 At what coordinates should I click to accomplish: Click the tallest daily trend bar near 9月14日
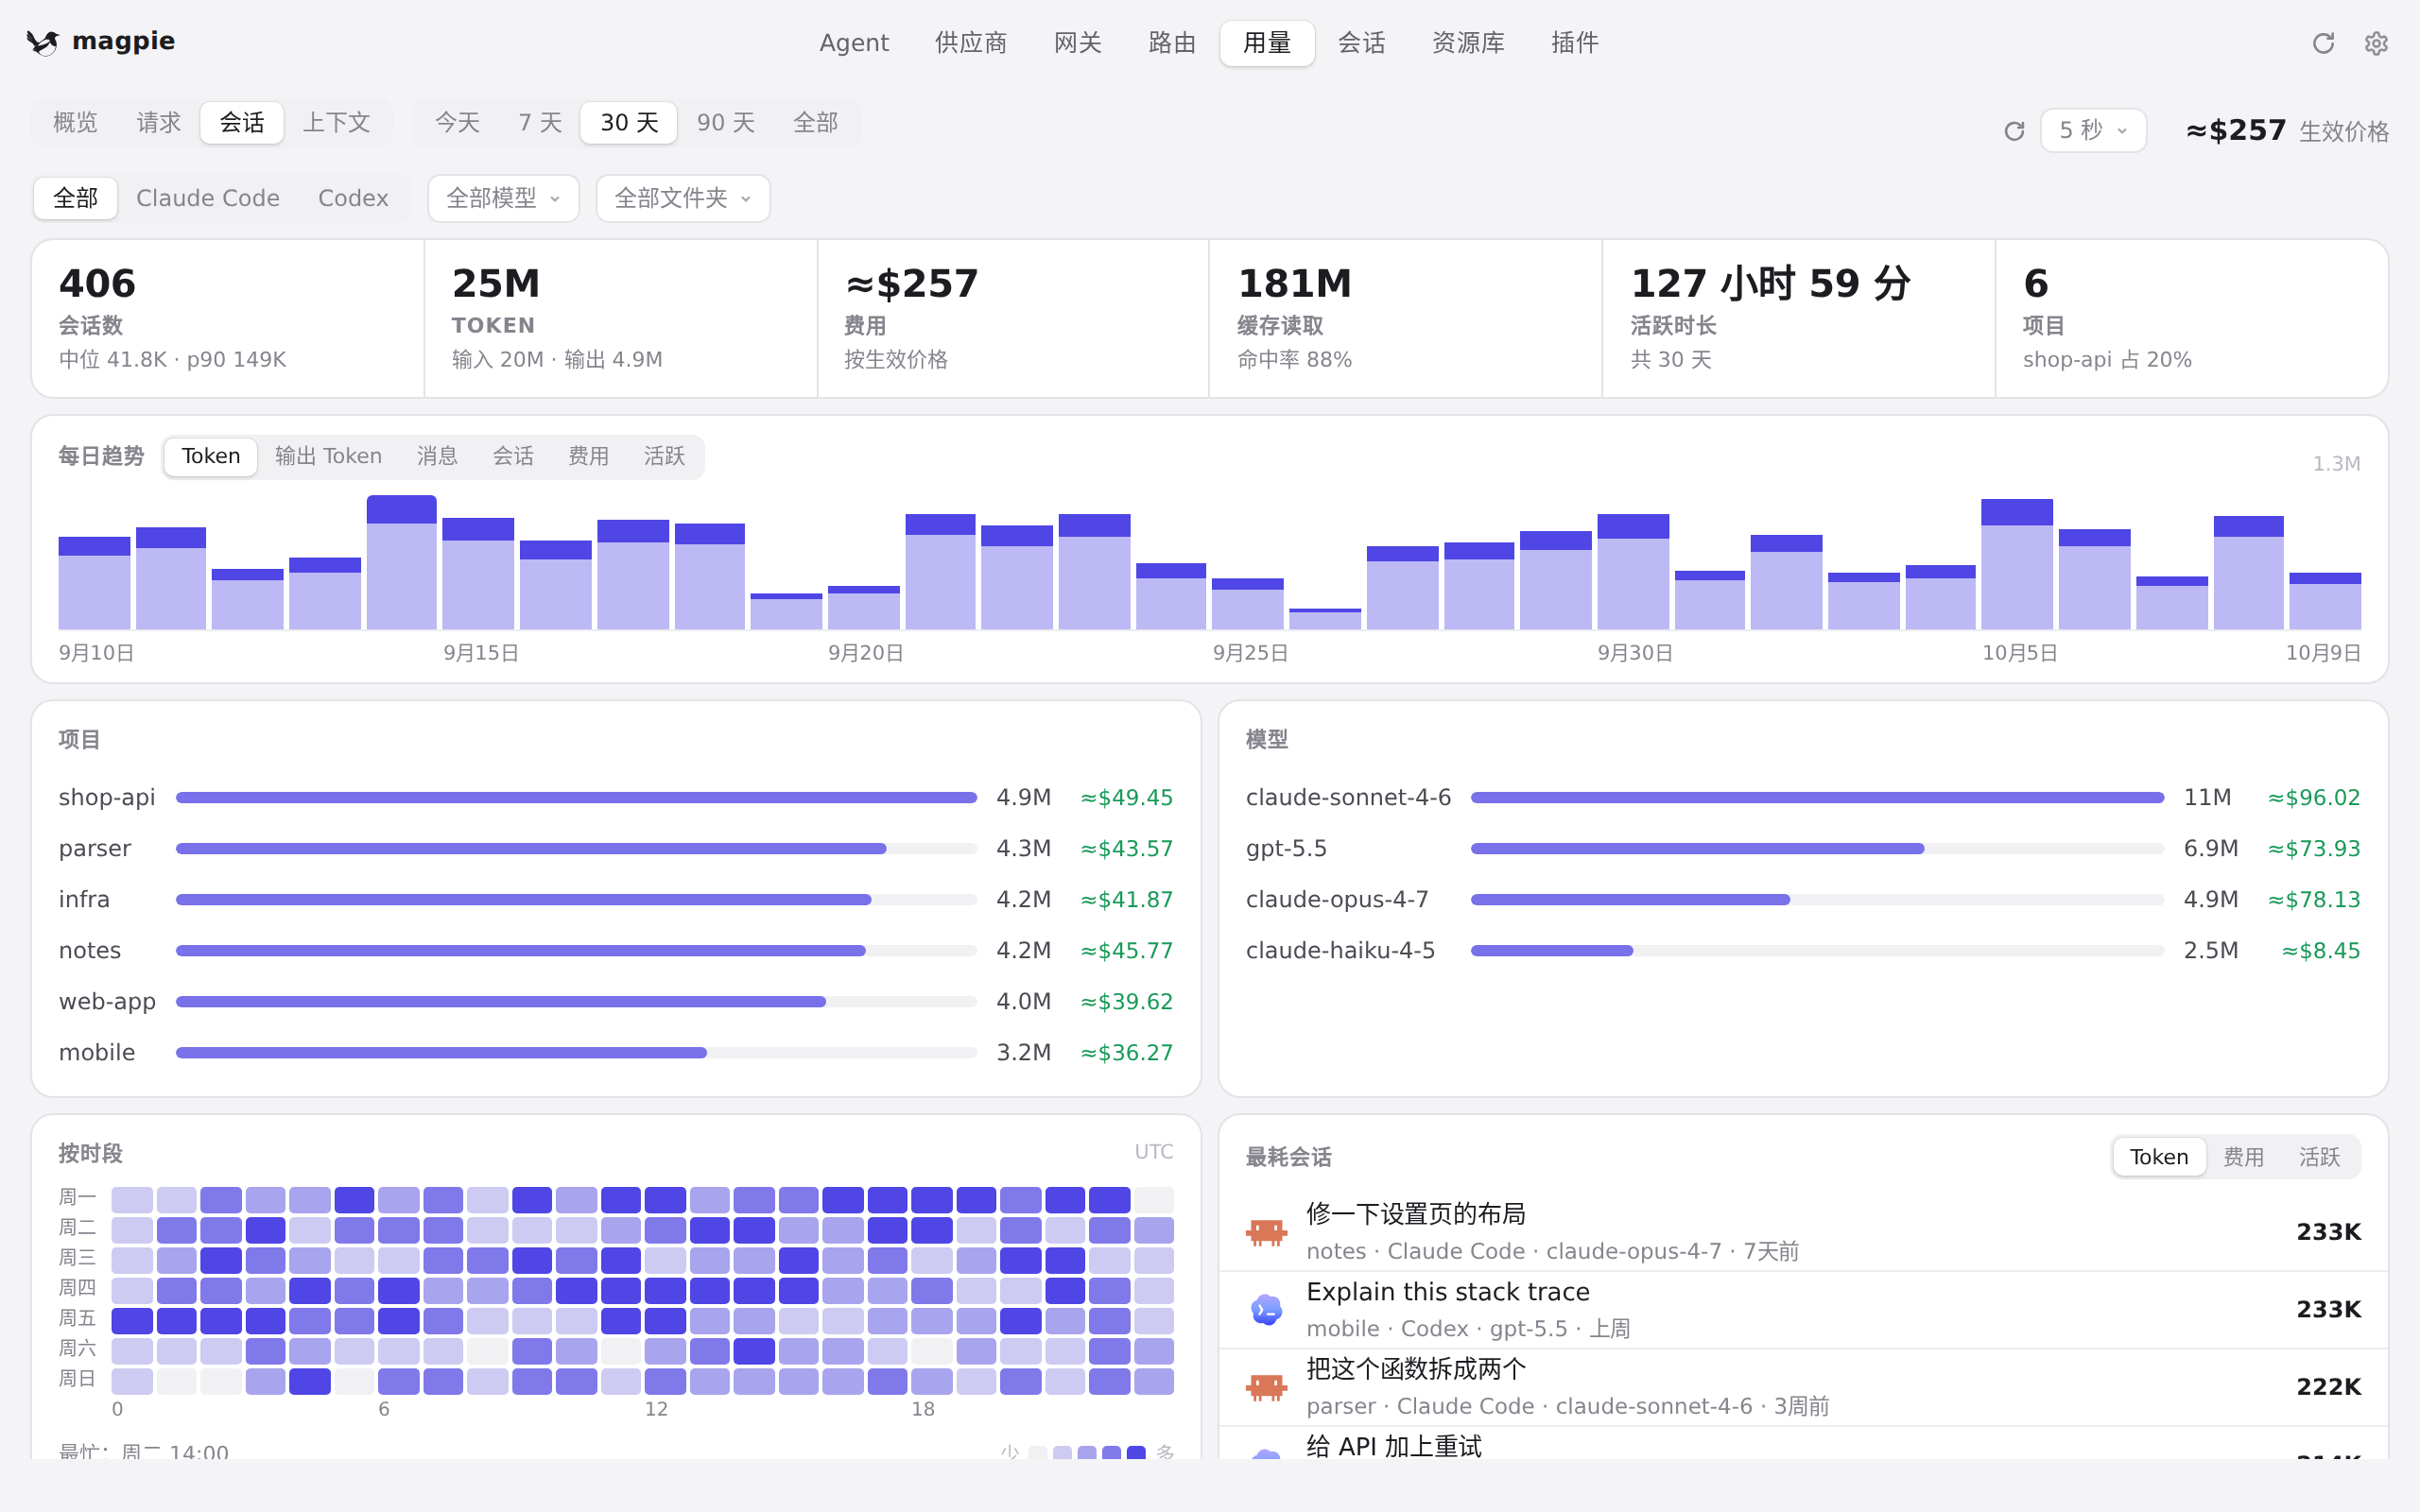point(401,562)
